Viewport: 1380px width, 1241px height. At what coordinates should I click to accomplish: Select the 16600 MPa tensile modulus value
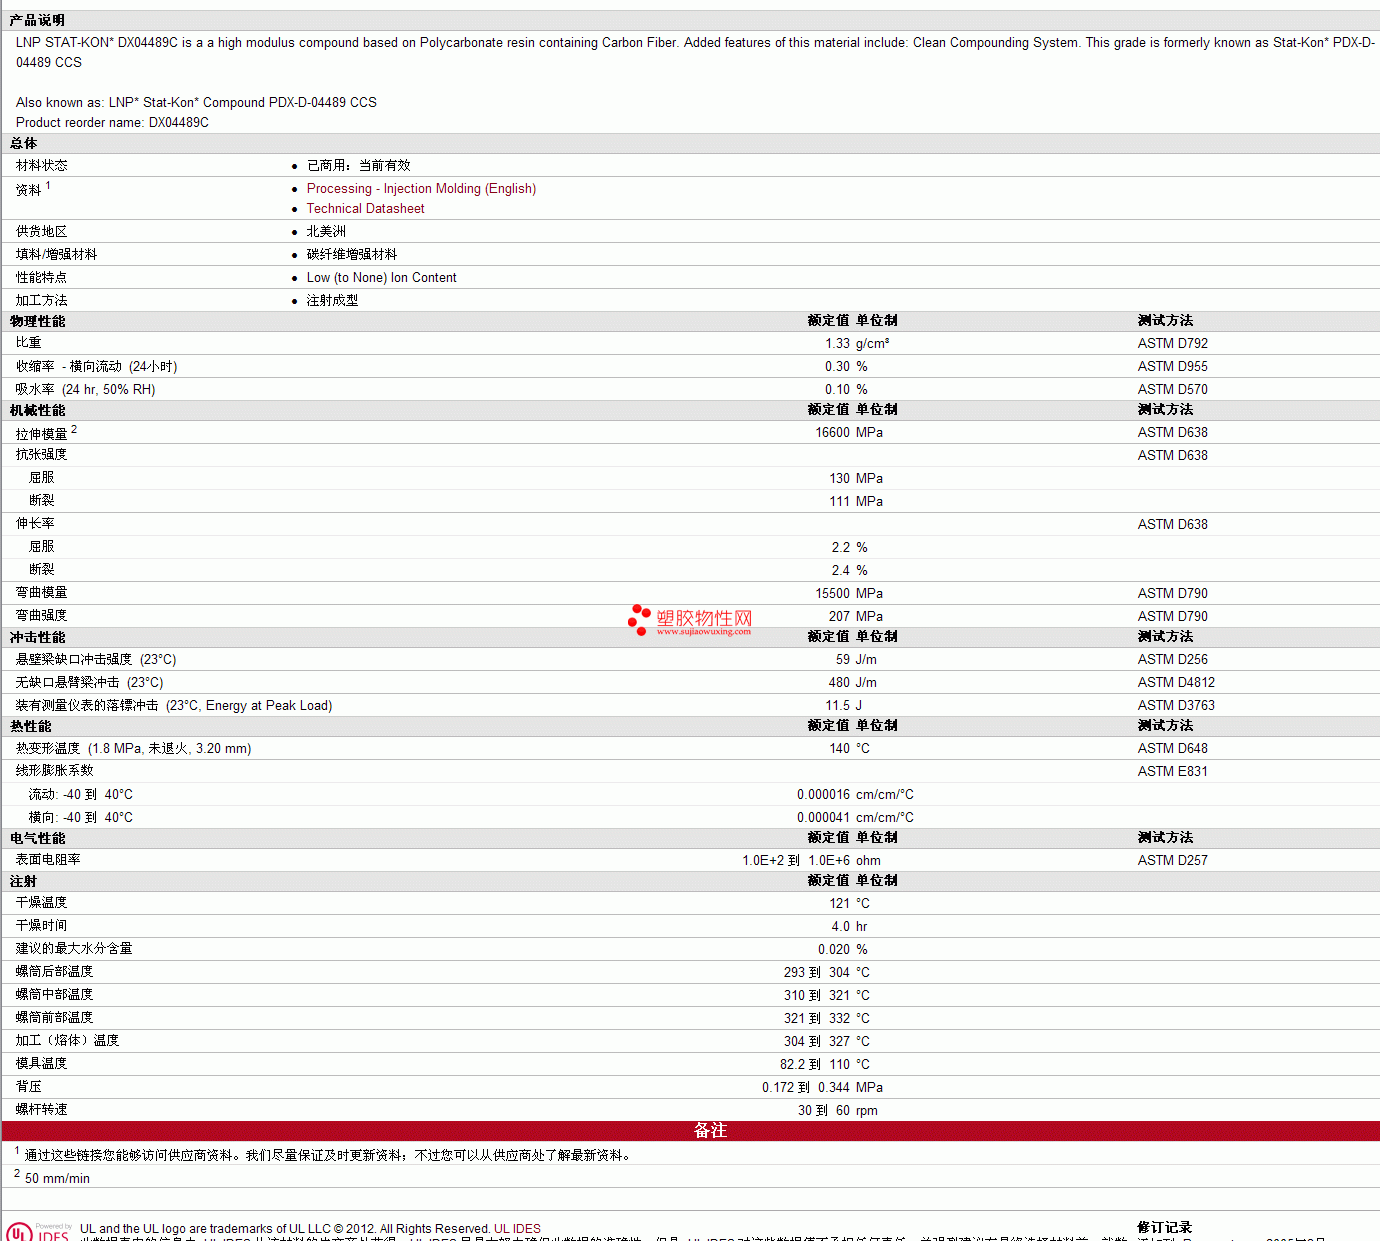click(849, 433)
